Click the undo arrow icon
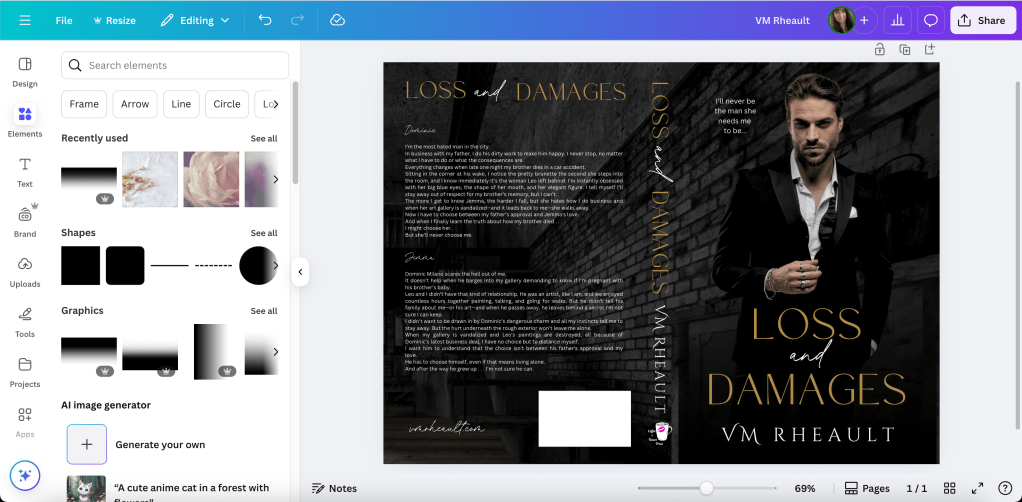The image size is (1022, 502). 264,20
